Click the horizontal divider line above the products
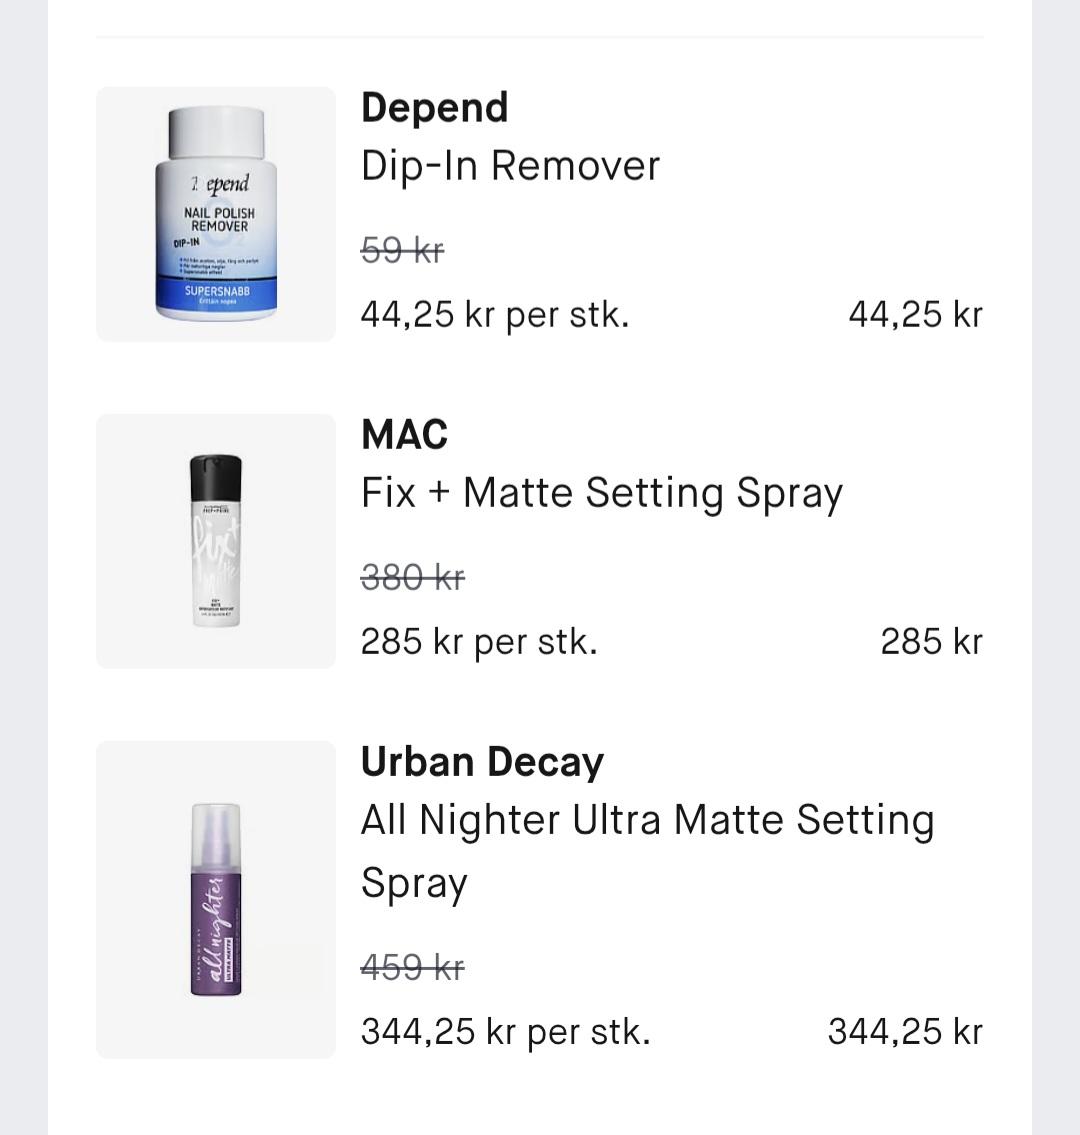 540,38
